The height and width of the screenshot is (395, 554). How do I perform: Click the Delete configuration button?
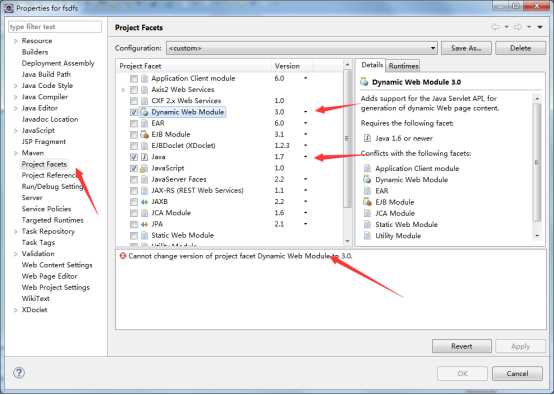point(520,48)
